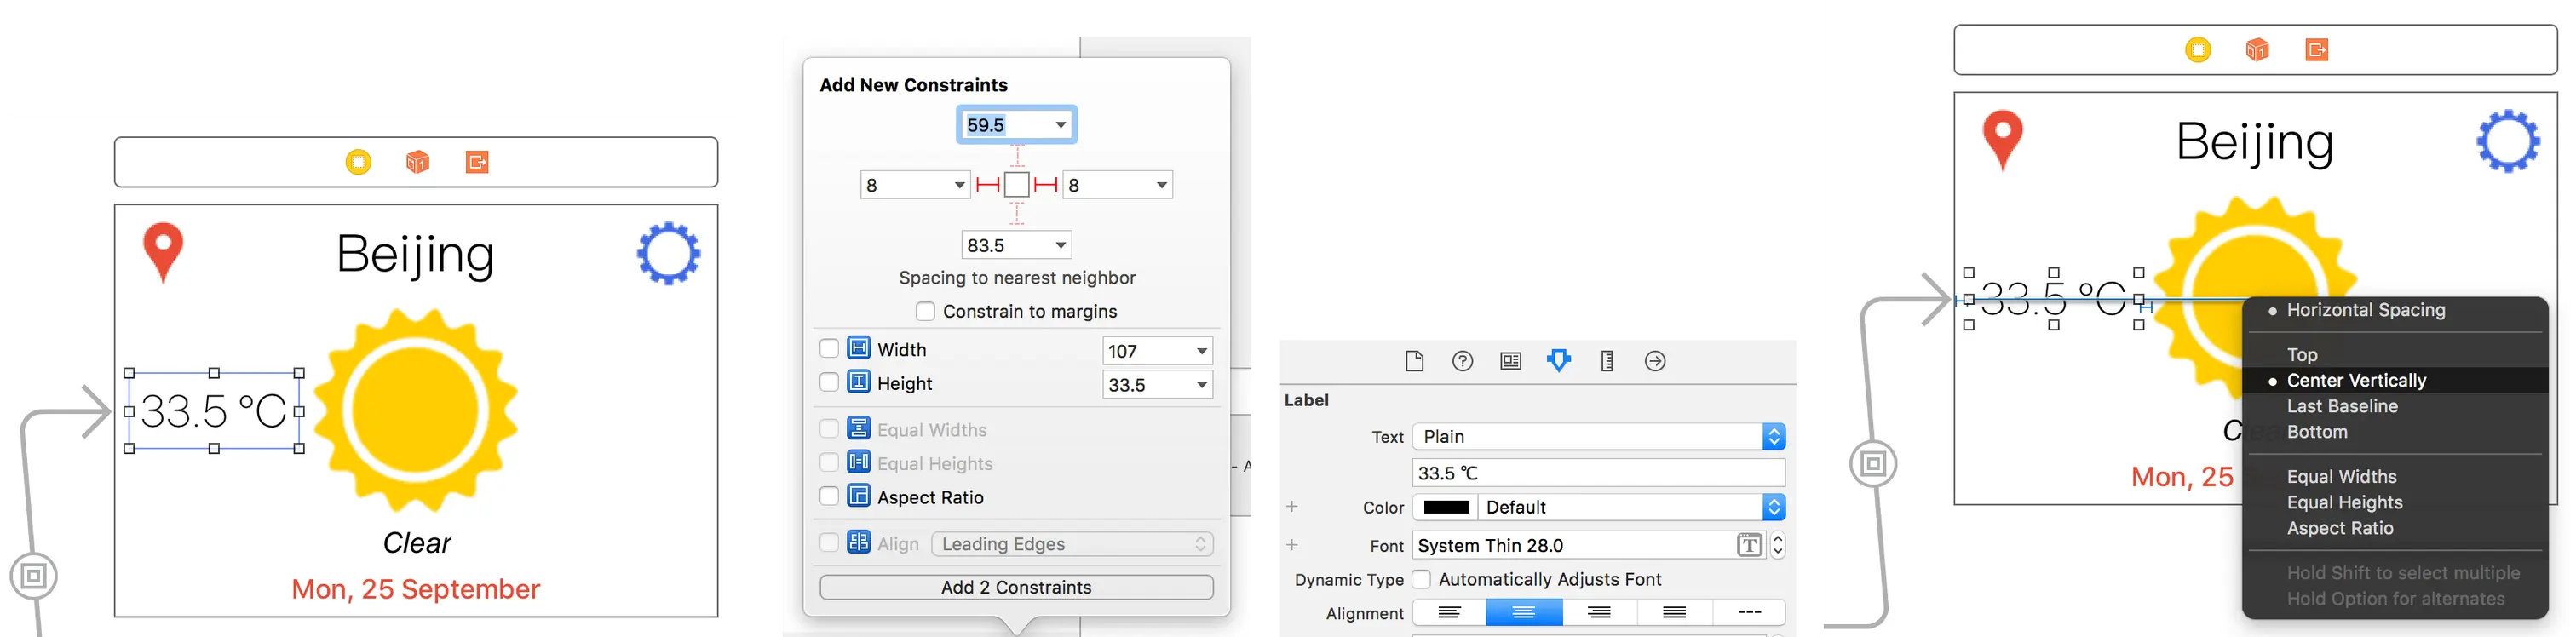2576x637 pixels.
Task: Select the gear button in the popup-menu scene
Action: coord(2509,141)
